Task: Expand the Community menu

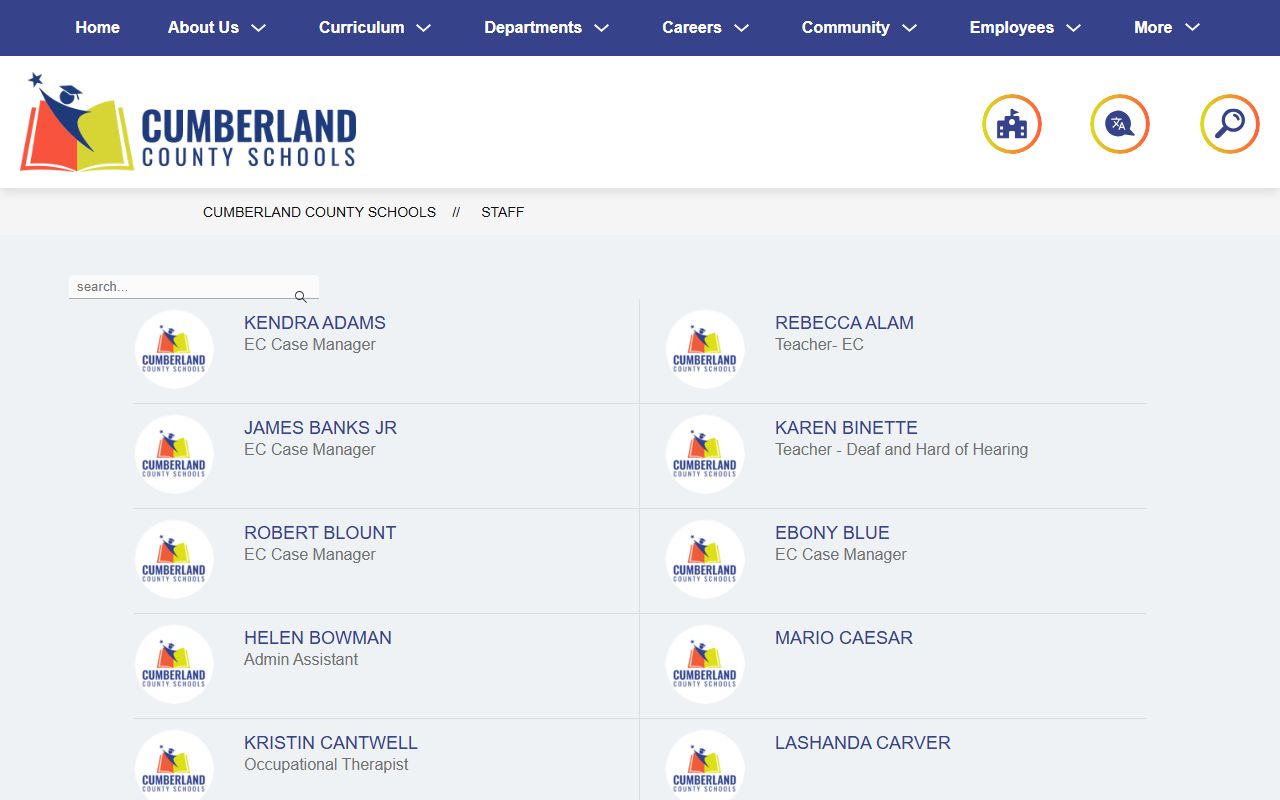Action: [x=859, y=28]
